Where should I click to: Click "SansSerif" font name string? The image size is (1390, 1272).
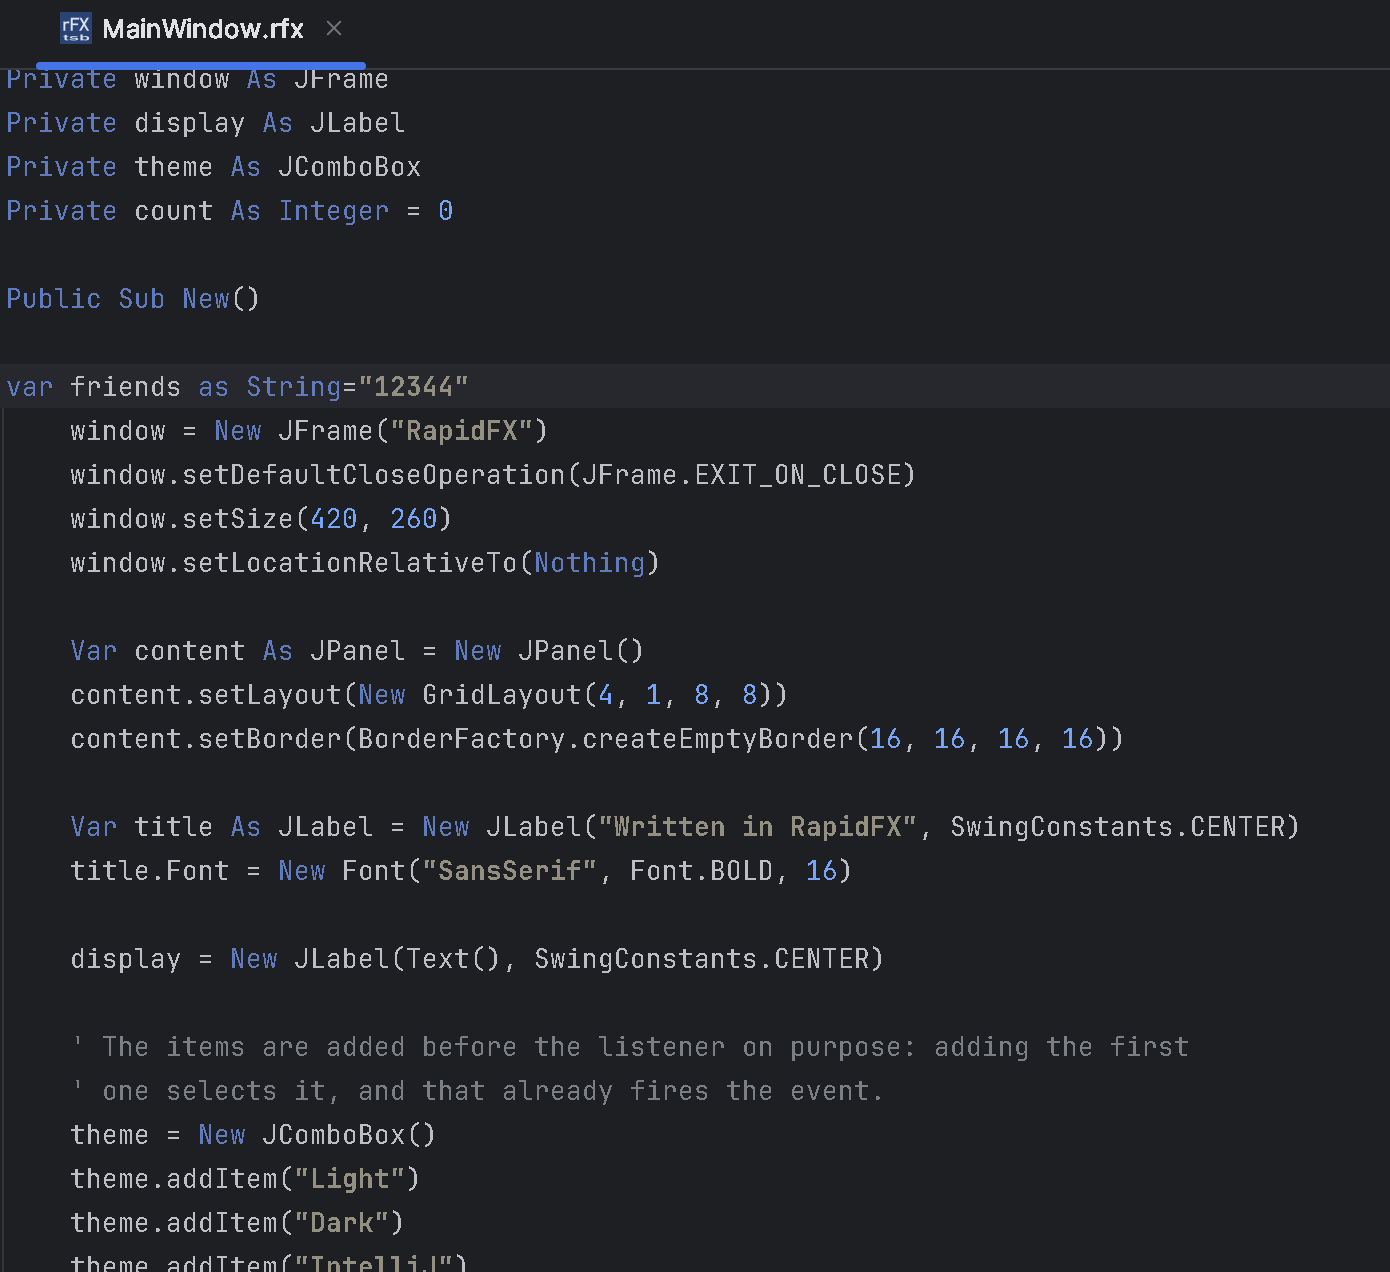click(x=510, y=871)
